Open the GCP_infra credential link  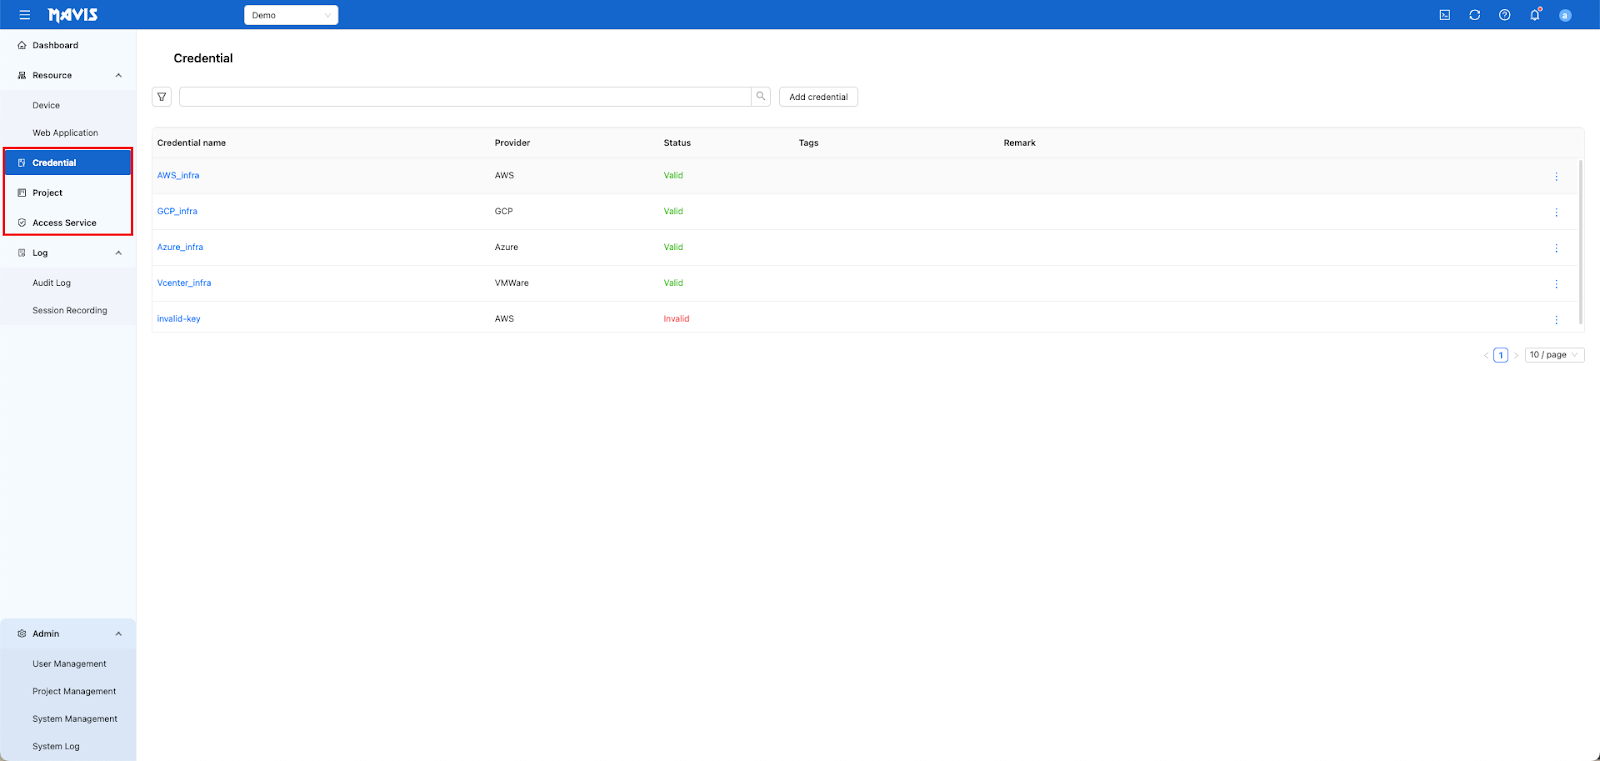(177, 212)
